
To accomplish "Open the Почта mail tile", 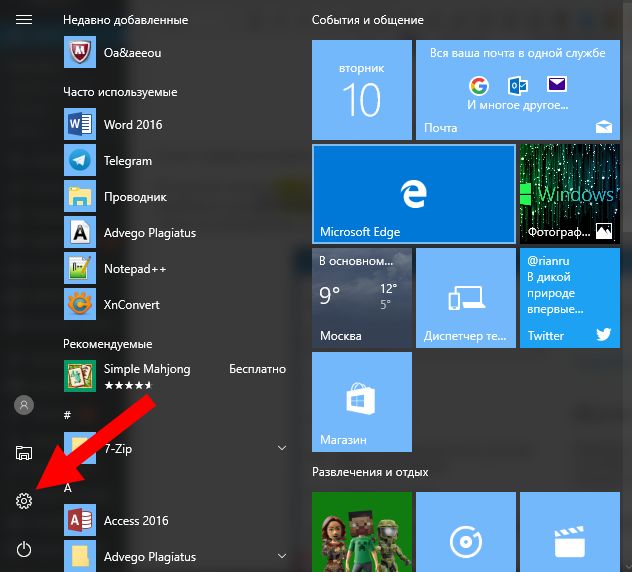I will [x=515, y=90].
